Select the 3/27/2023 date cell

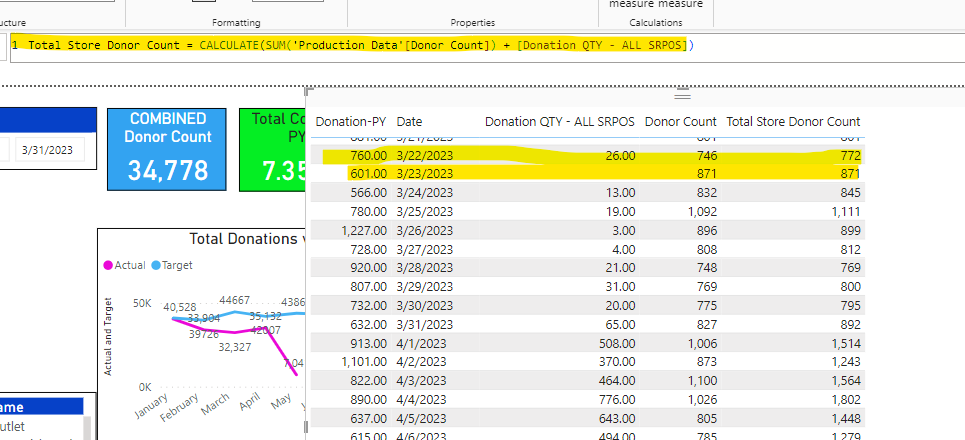[425, 249]
